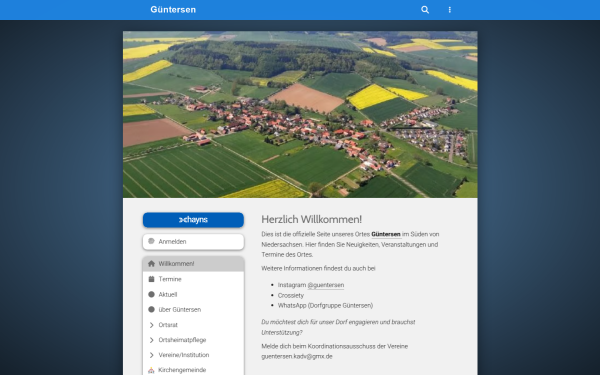Follow the @guentersen Instagram link
The height and width of the screenshot is (375, 600).
coord(326,285)
